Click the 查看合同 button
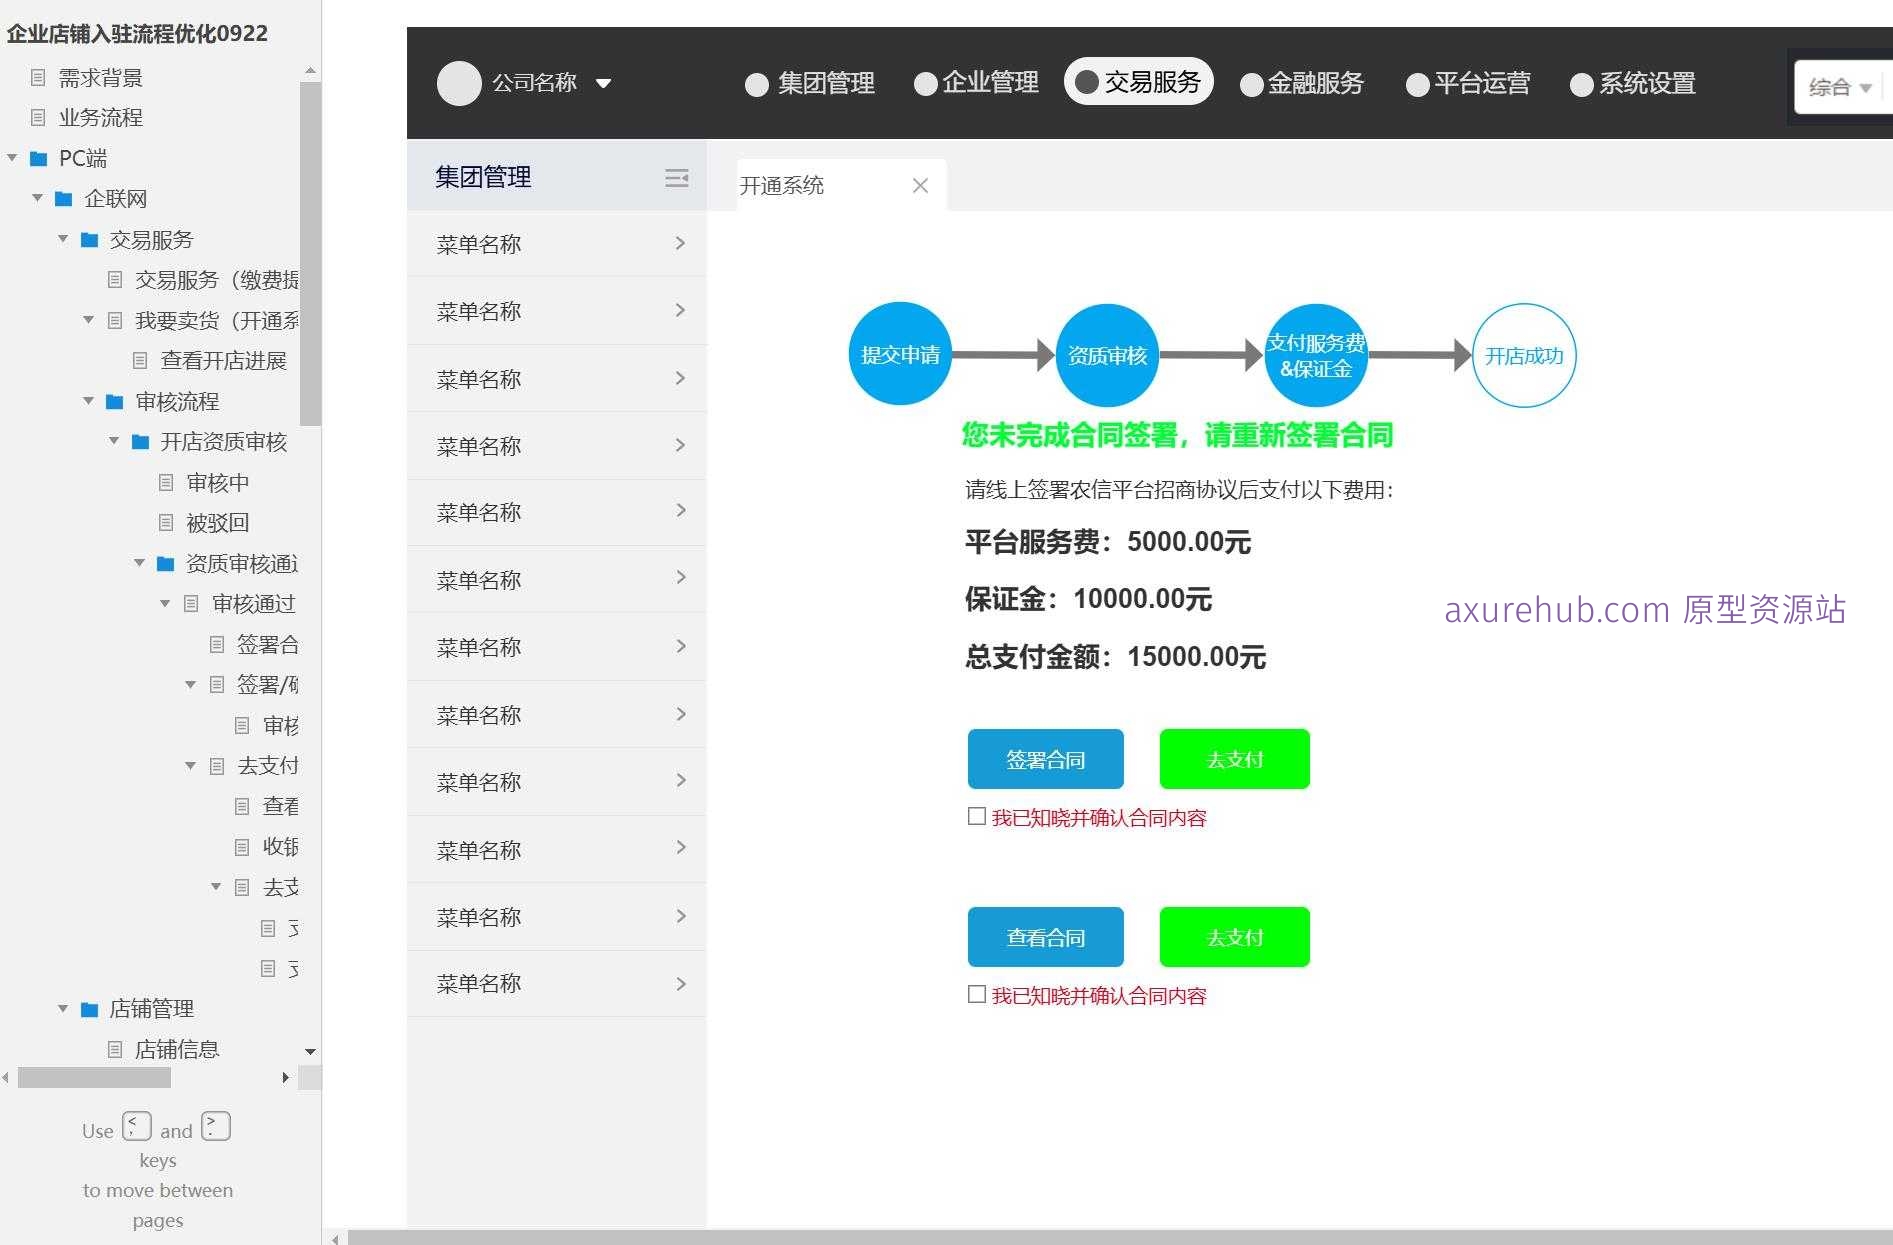Image resolution: width=1893 pixels, height=1245 pixels. [1046, 937]
